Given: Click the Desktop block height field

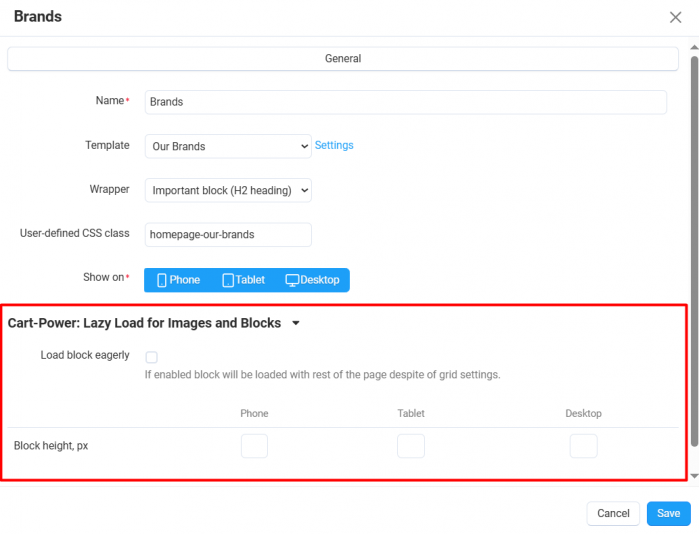Looking at the screenshot, I should coord(583,446).
